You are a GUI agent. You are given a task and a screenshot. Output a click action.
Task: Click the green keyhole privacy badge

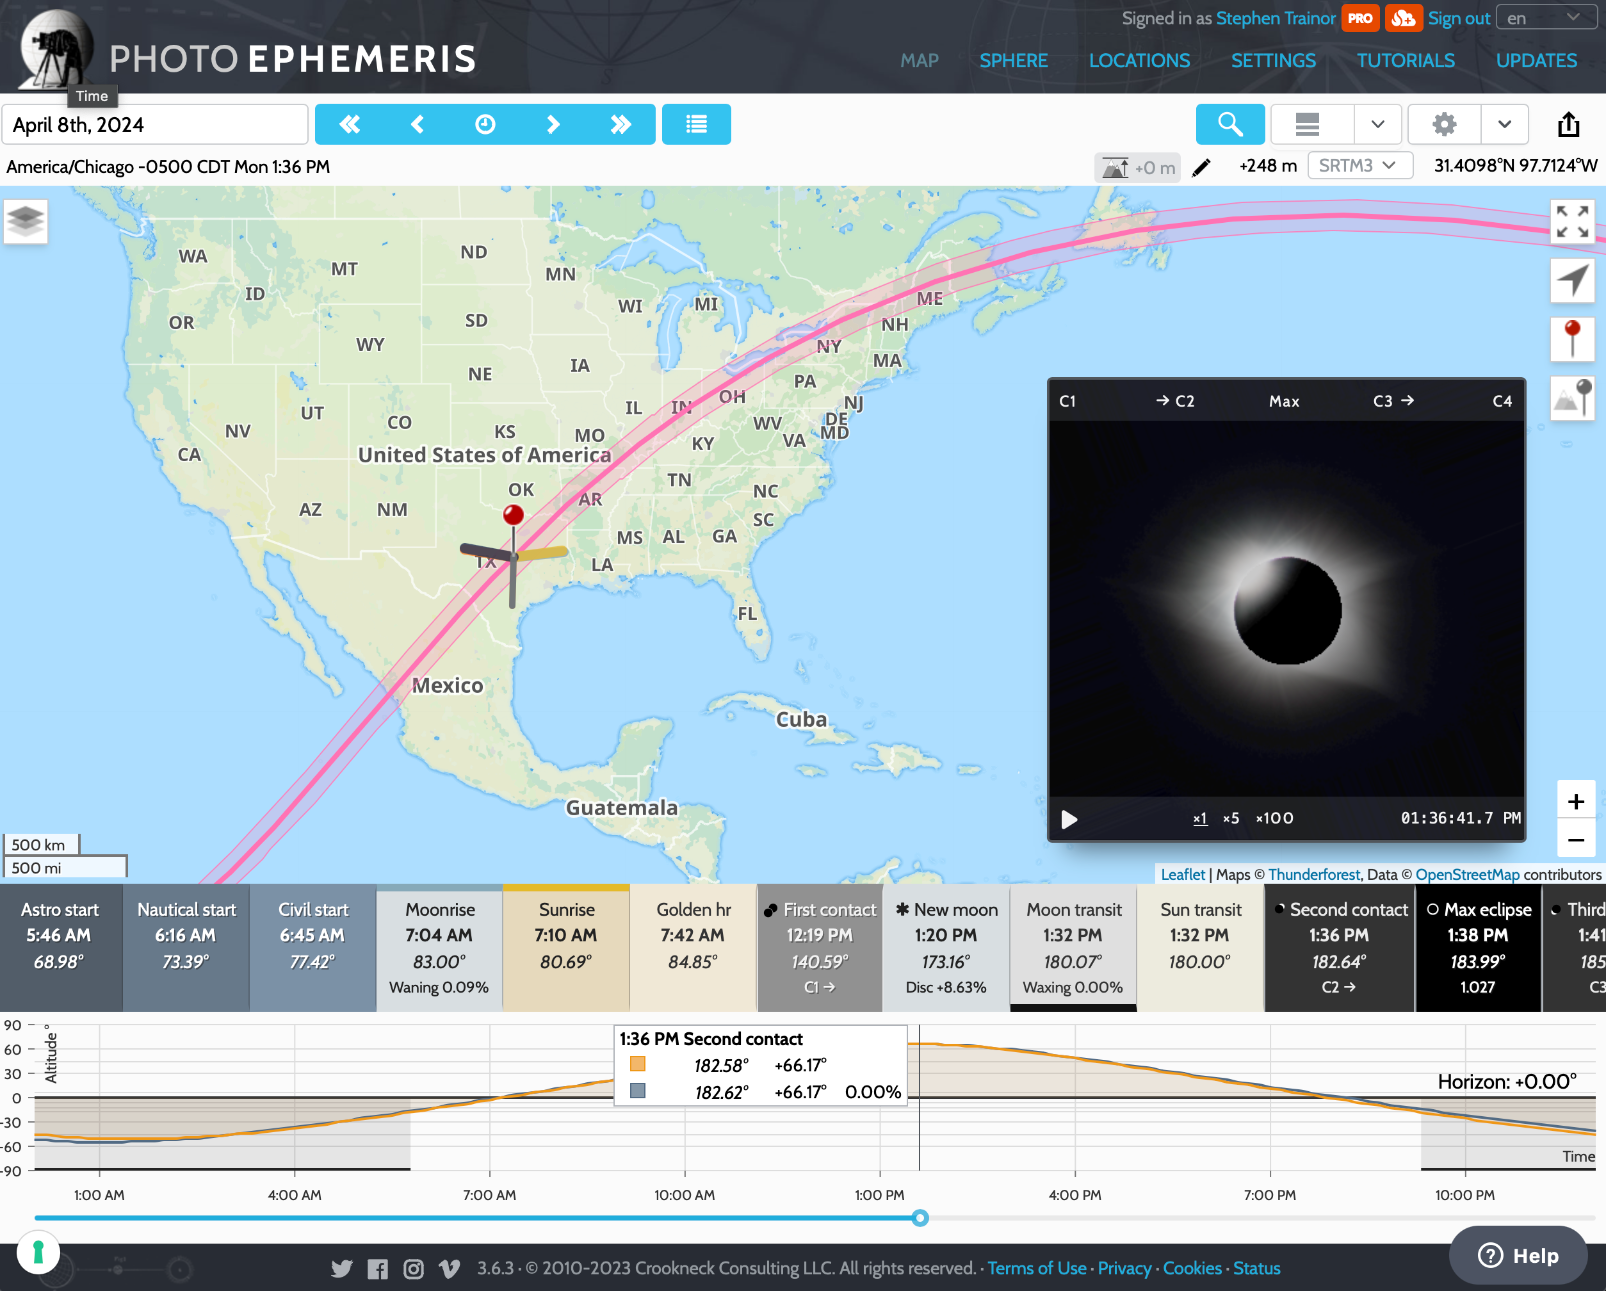click(x=38, y=1252)
